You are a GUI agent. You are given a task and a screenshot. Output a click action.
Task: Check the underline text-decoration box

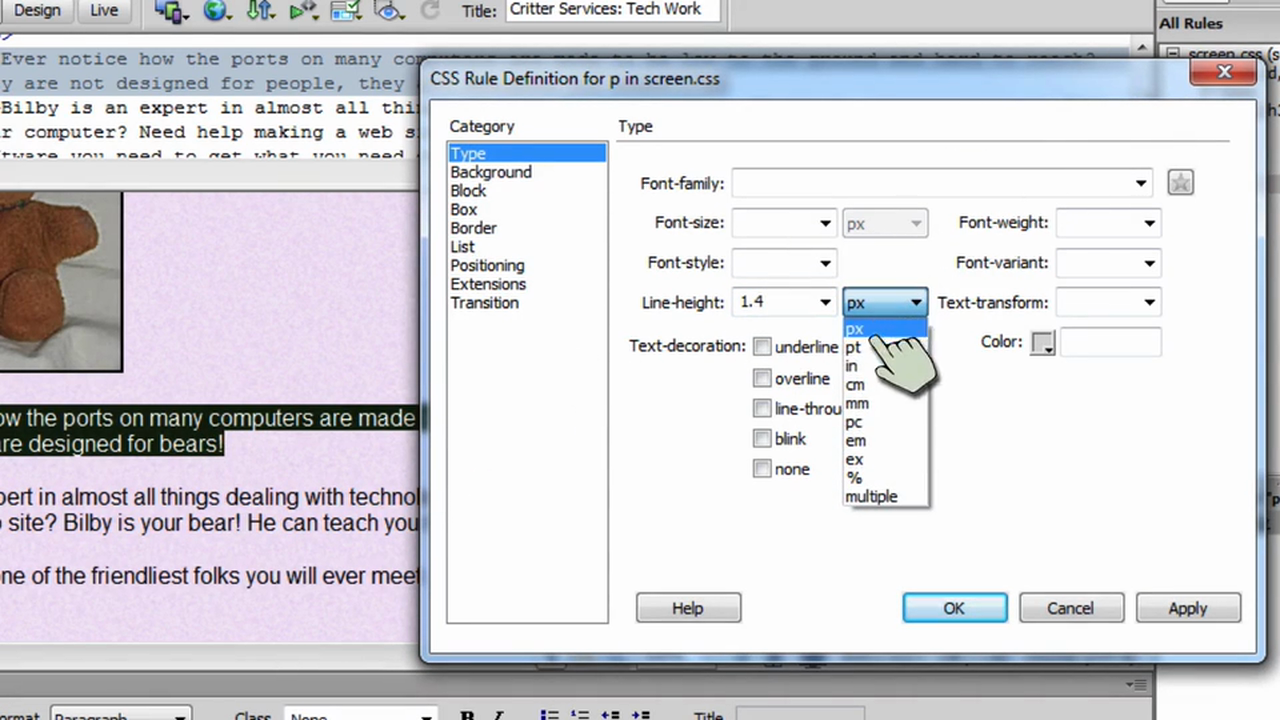tap(762, 347)
